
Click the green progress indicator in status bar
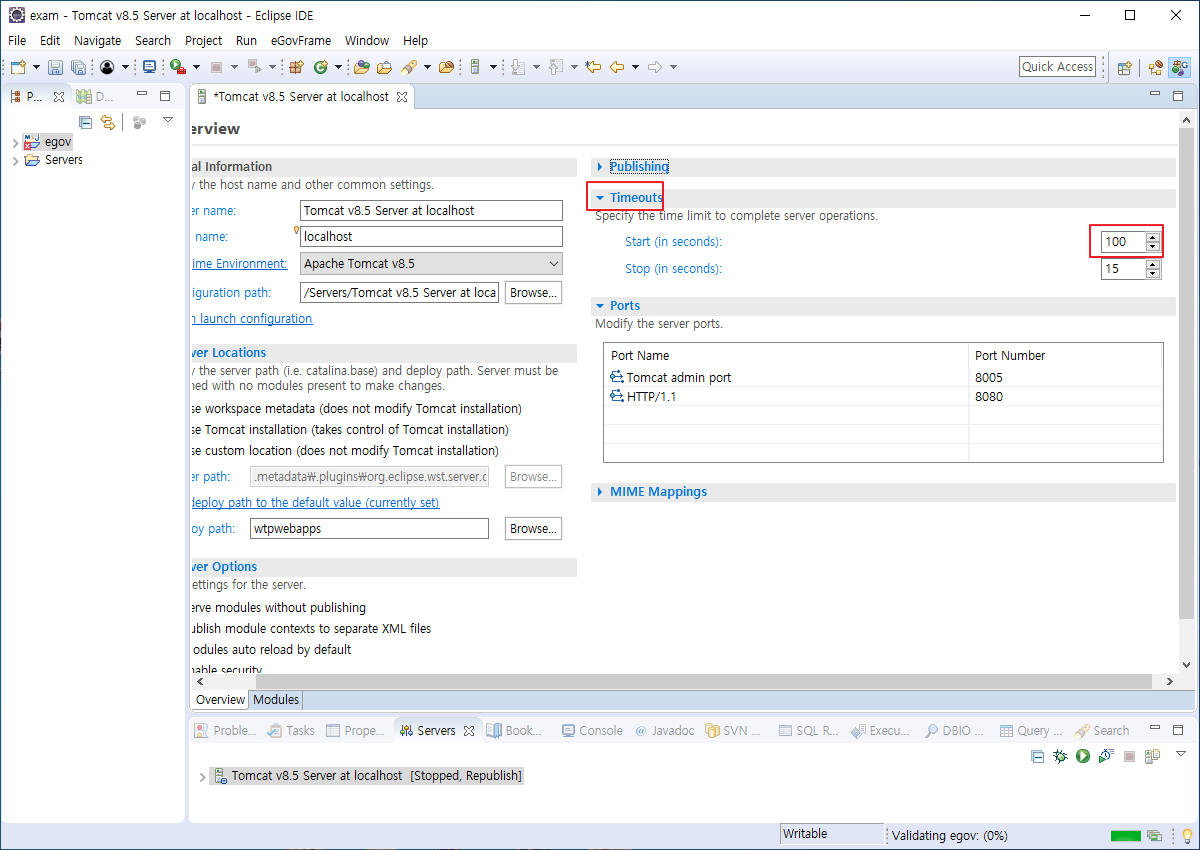(x=1126, y=836)
